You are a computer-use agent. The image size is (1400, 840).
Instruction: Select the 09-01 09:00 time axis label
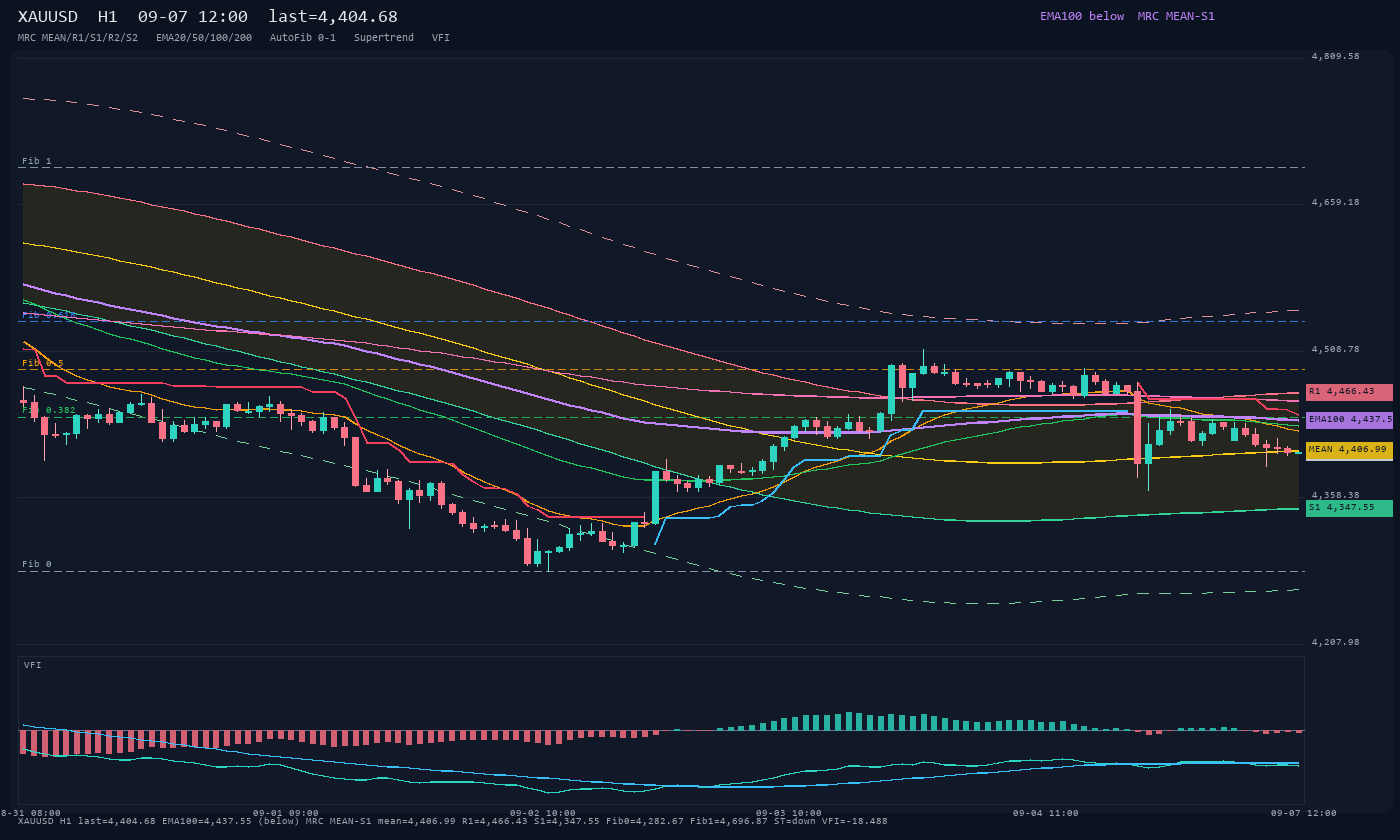[286, 813]
